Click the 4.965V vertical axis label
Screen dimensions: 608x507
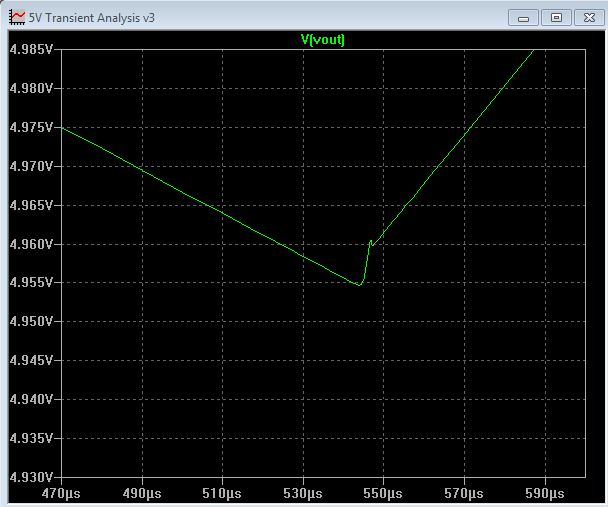31,205
